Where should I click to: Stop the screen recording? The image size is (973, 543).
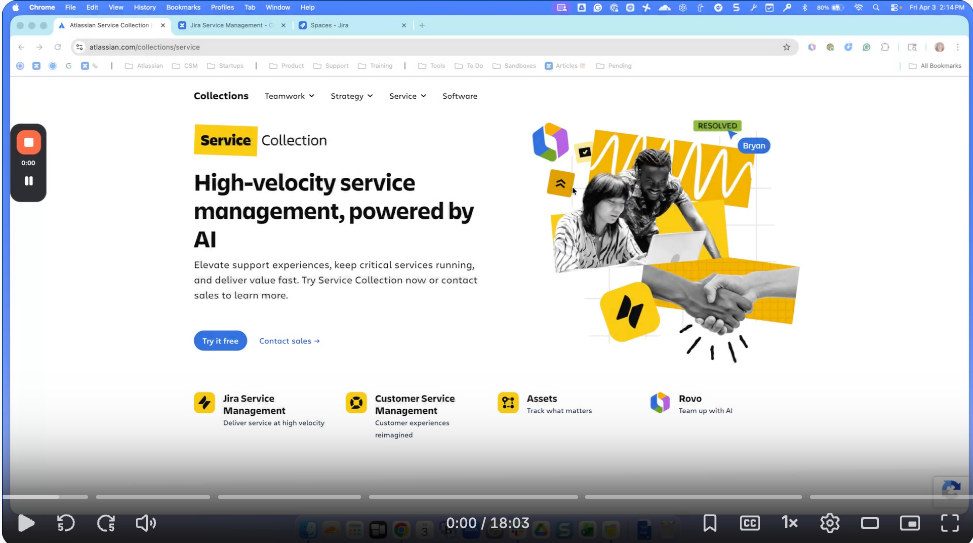29,142
